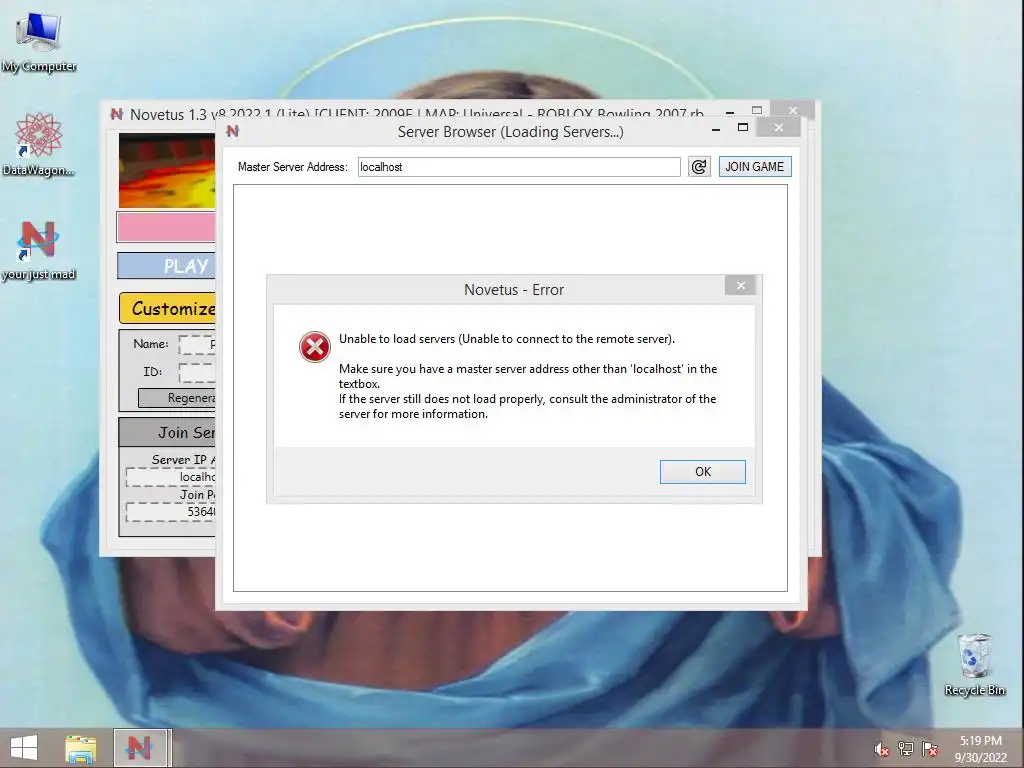Click the ID input field in launcher
1024x768 pixels.
(197, 372)
